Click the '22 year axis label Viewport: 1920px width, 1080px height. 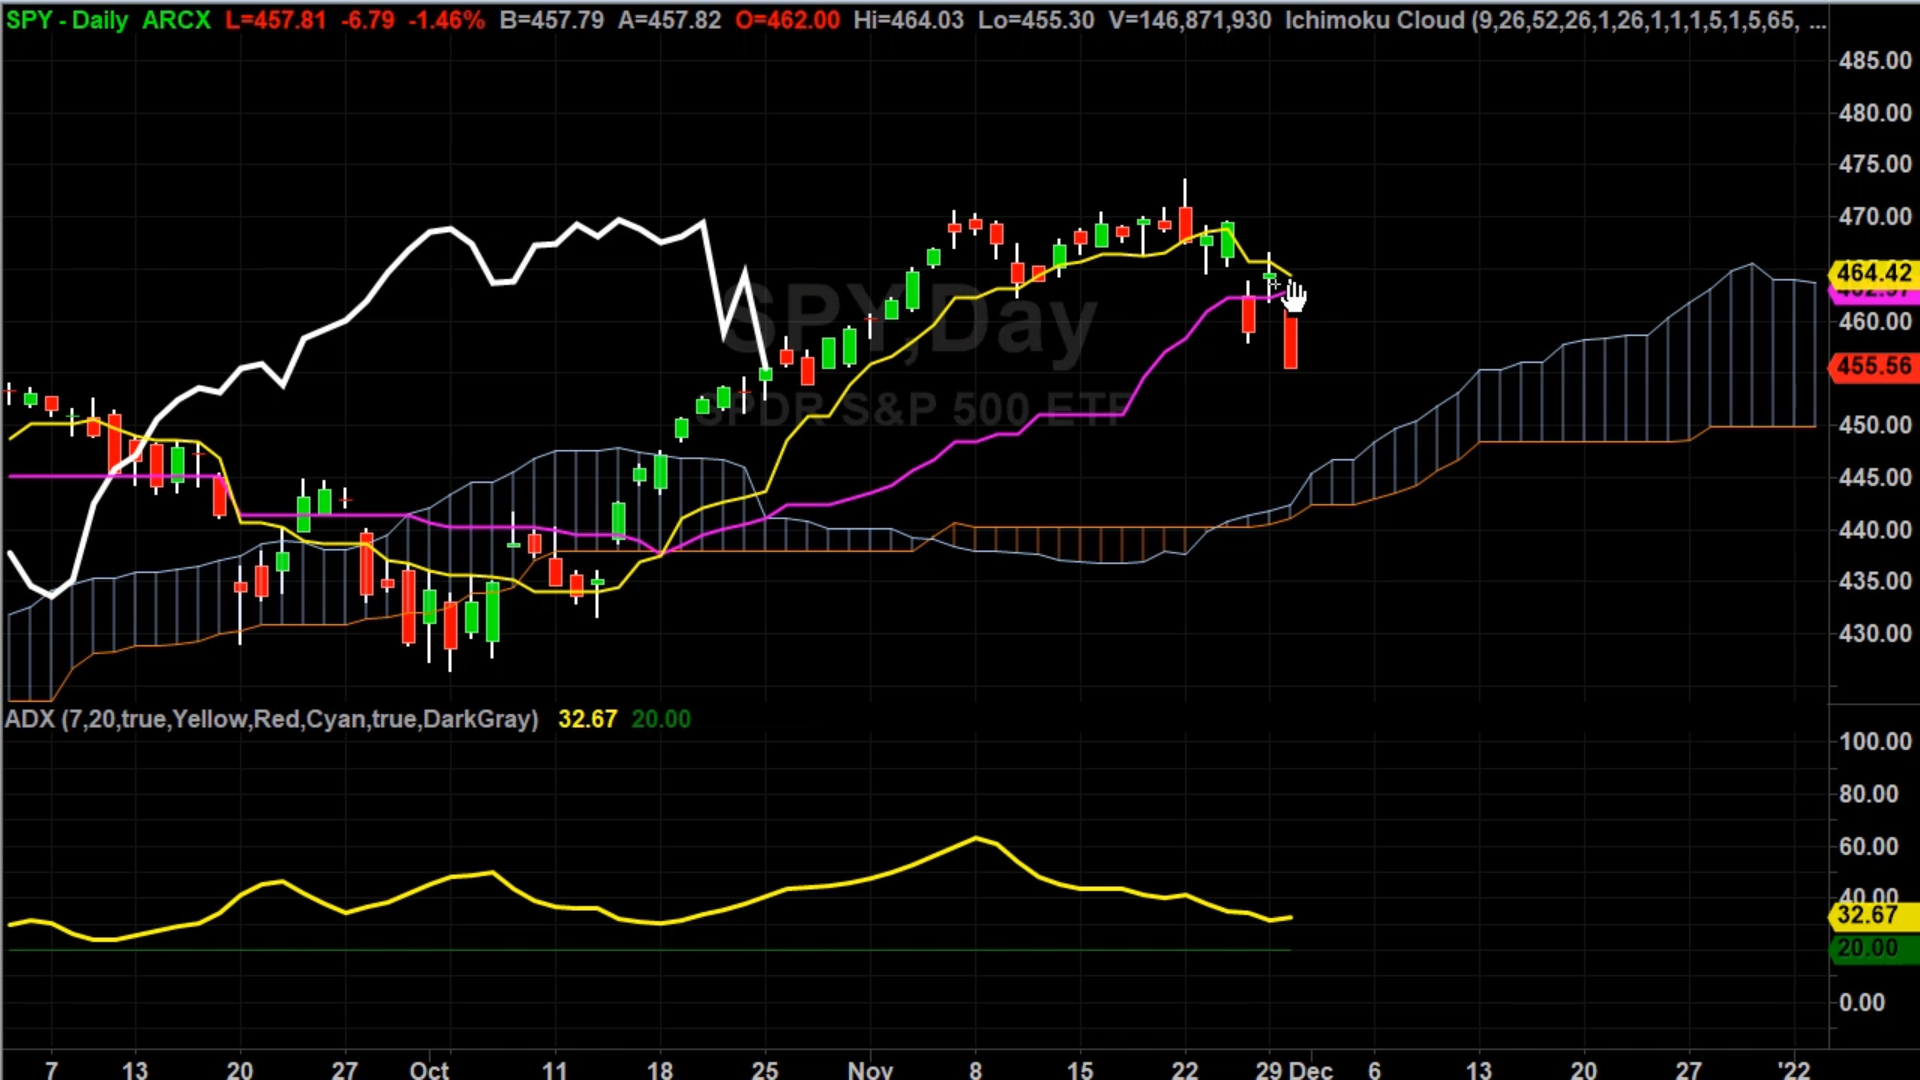tap(1794, 1069)
